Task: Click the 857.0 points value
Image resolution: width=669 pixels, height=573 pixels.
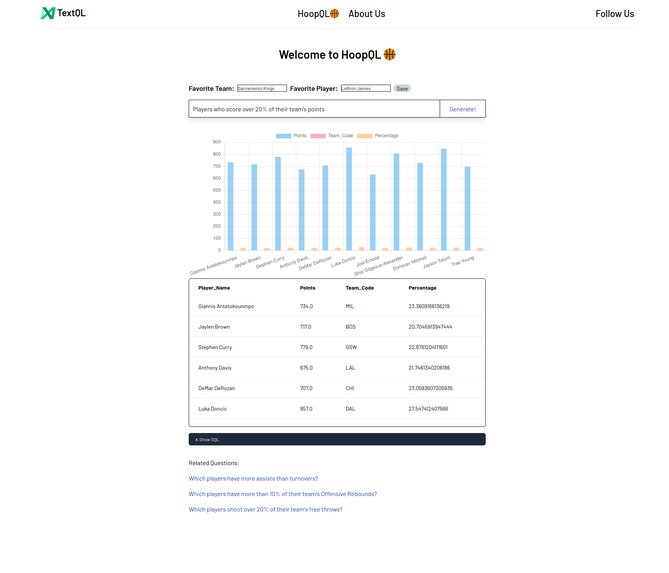Action: 306,409
